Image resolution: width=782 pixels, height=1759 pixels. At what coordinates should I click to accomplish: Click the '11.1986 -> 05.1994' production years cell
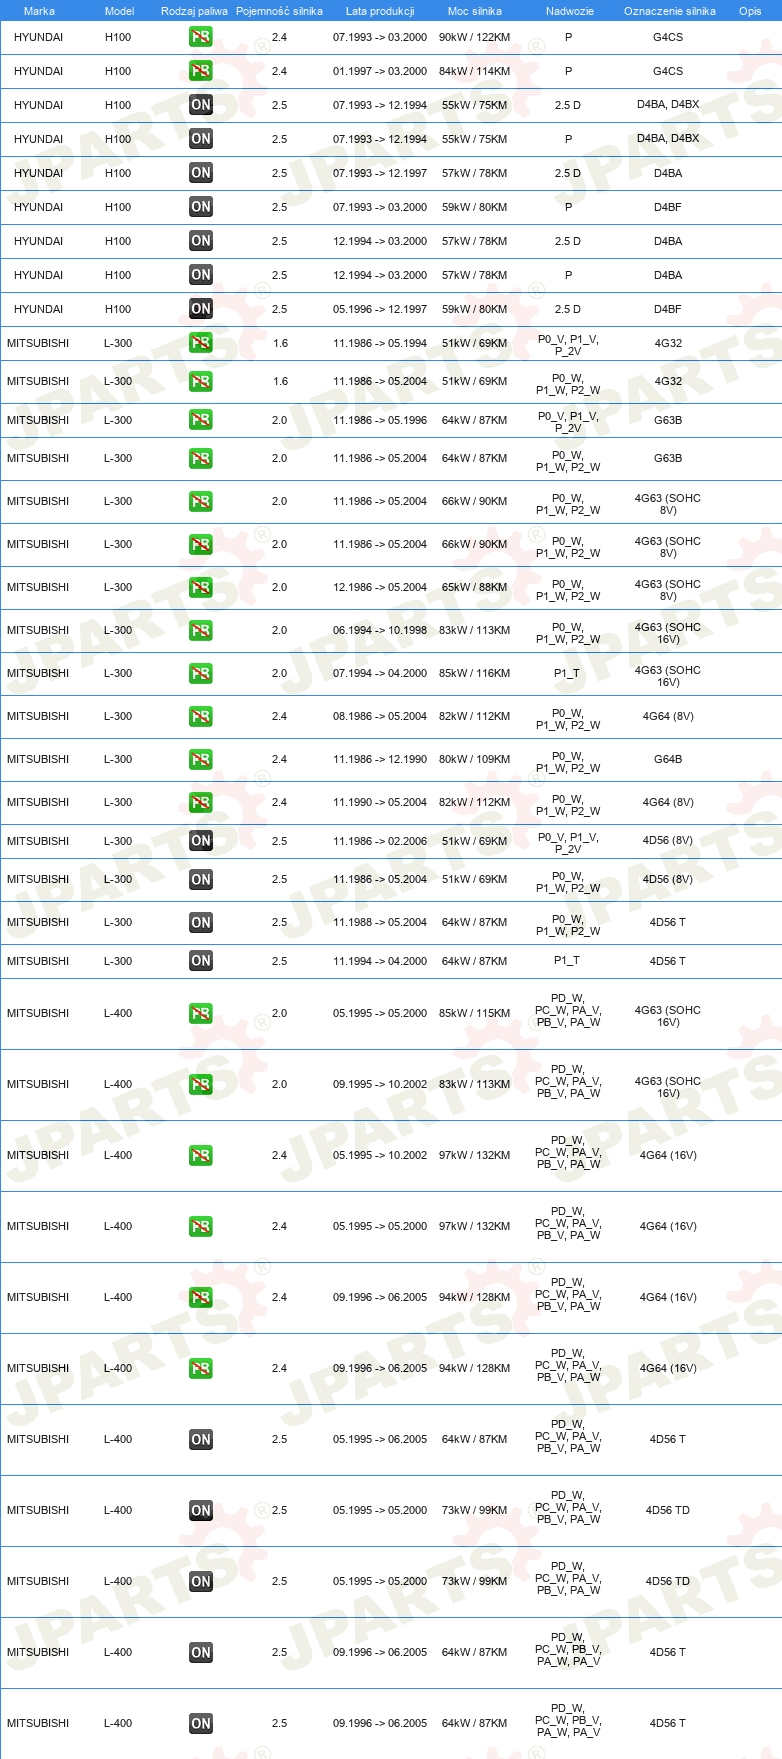(x=380, y=343)
